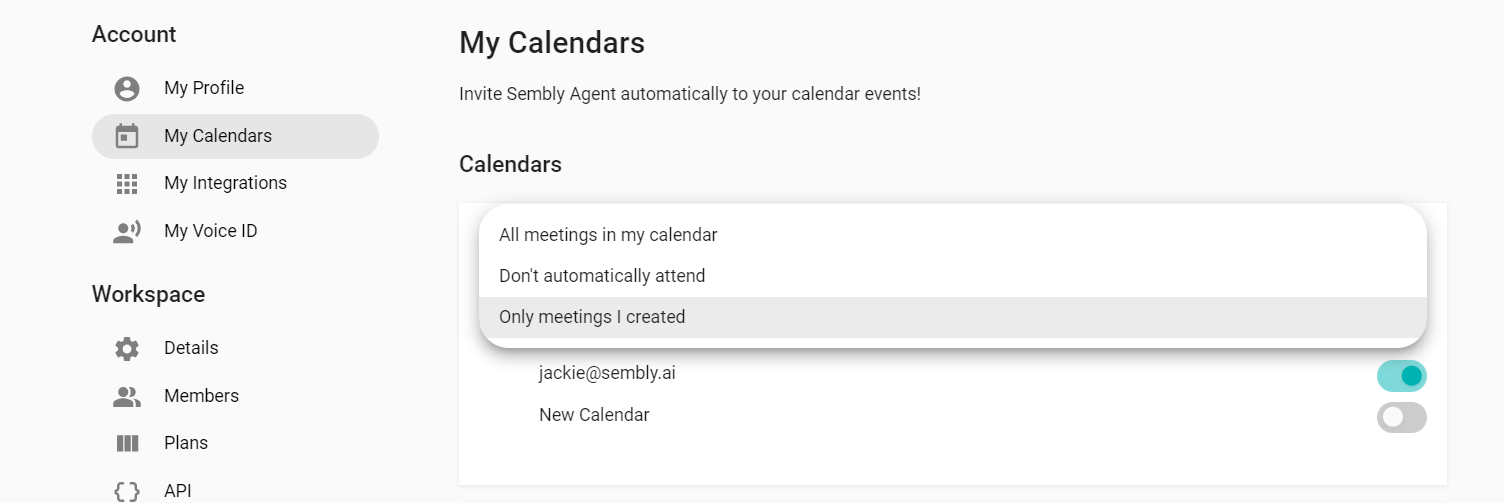Click the Details gear icon
This screenshot has height=503, width=1504.
[127, 349]
